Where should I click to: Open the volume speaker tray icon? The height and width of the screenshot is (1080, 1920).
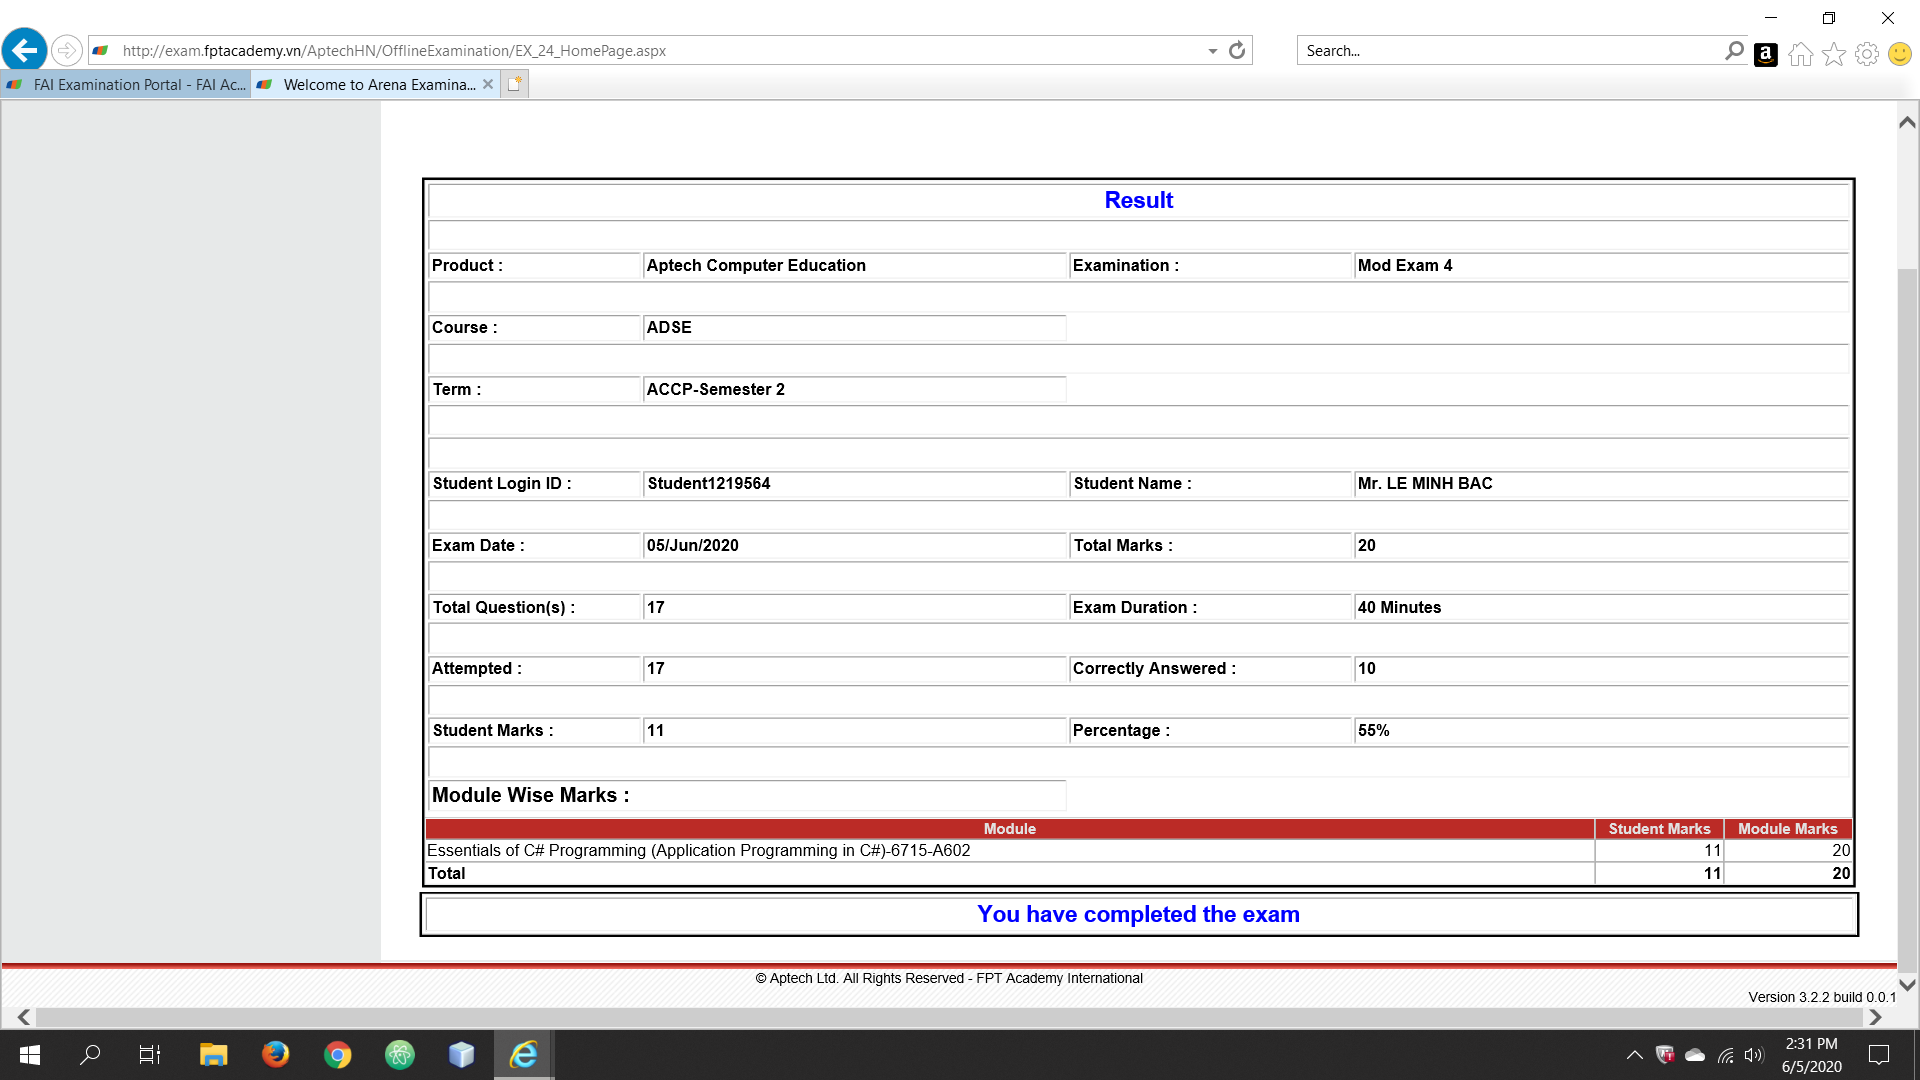click(x=1754, y=1055)
